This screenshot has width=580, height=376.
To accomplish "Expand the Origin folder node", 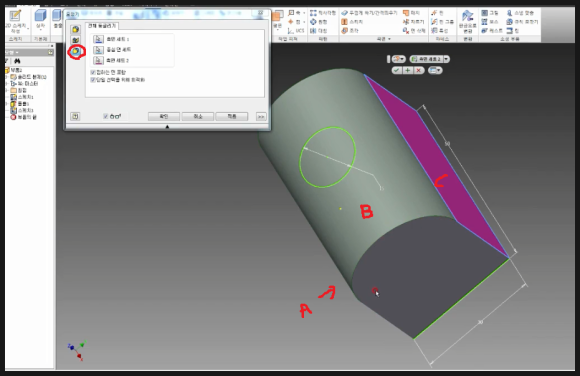I will point(6,90).
